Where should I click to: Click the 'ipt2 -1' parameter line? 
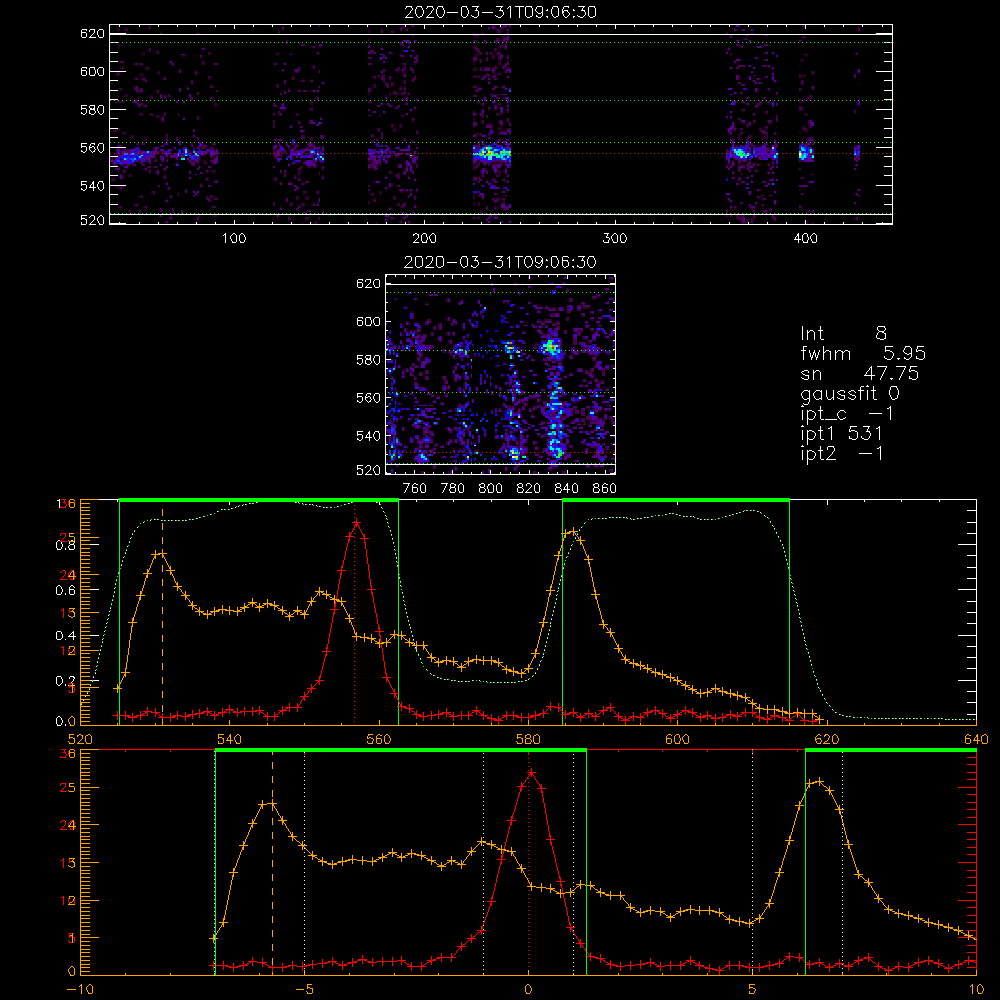[841, 453]
